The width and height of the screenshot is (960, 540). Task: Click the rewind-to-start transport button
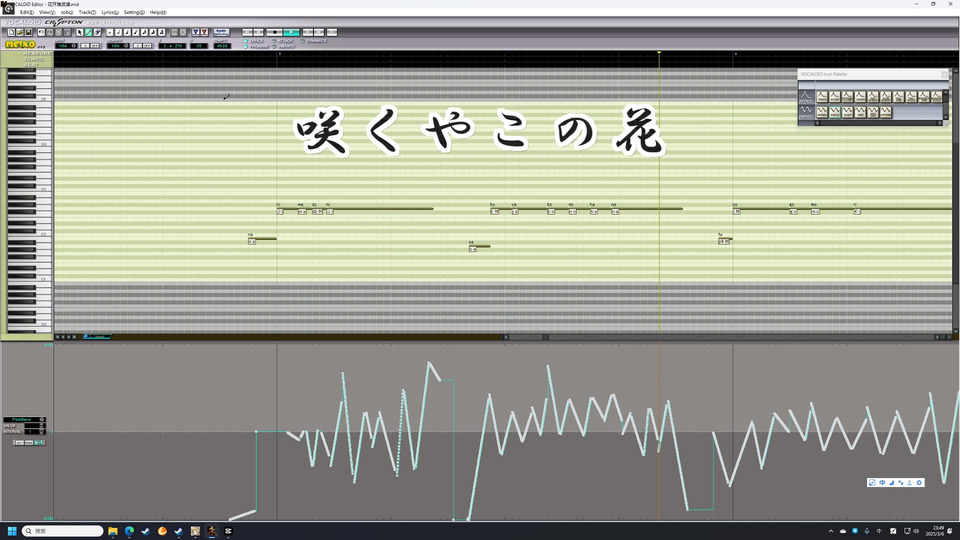coord(247,32)
